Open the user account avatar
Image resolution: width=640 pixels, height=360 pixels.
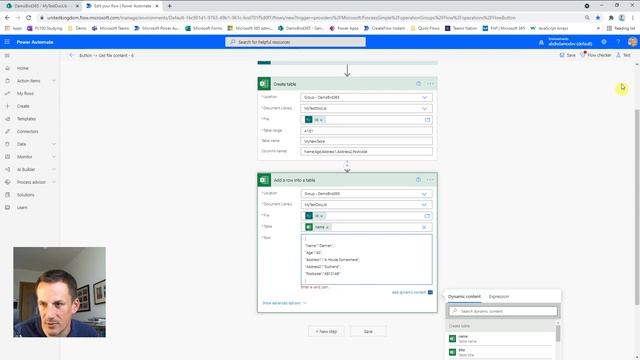(x=632, y=42)
